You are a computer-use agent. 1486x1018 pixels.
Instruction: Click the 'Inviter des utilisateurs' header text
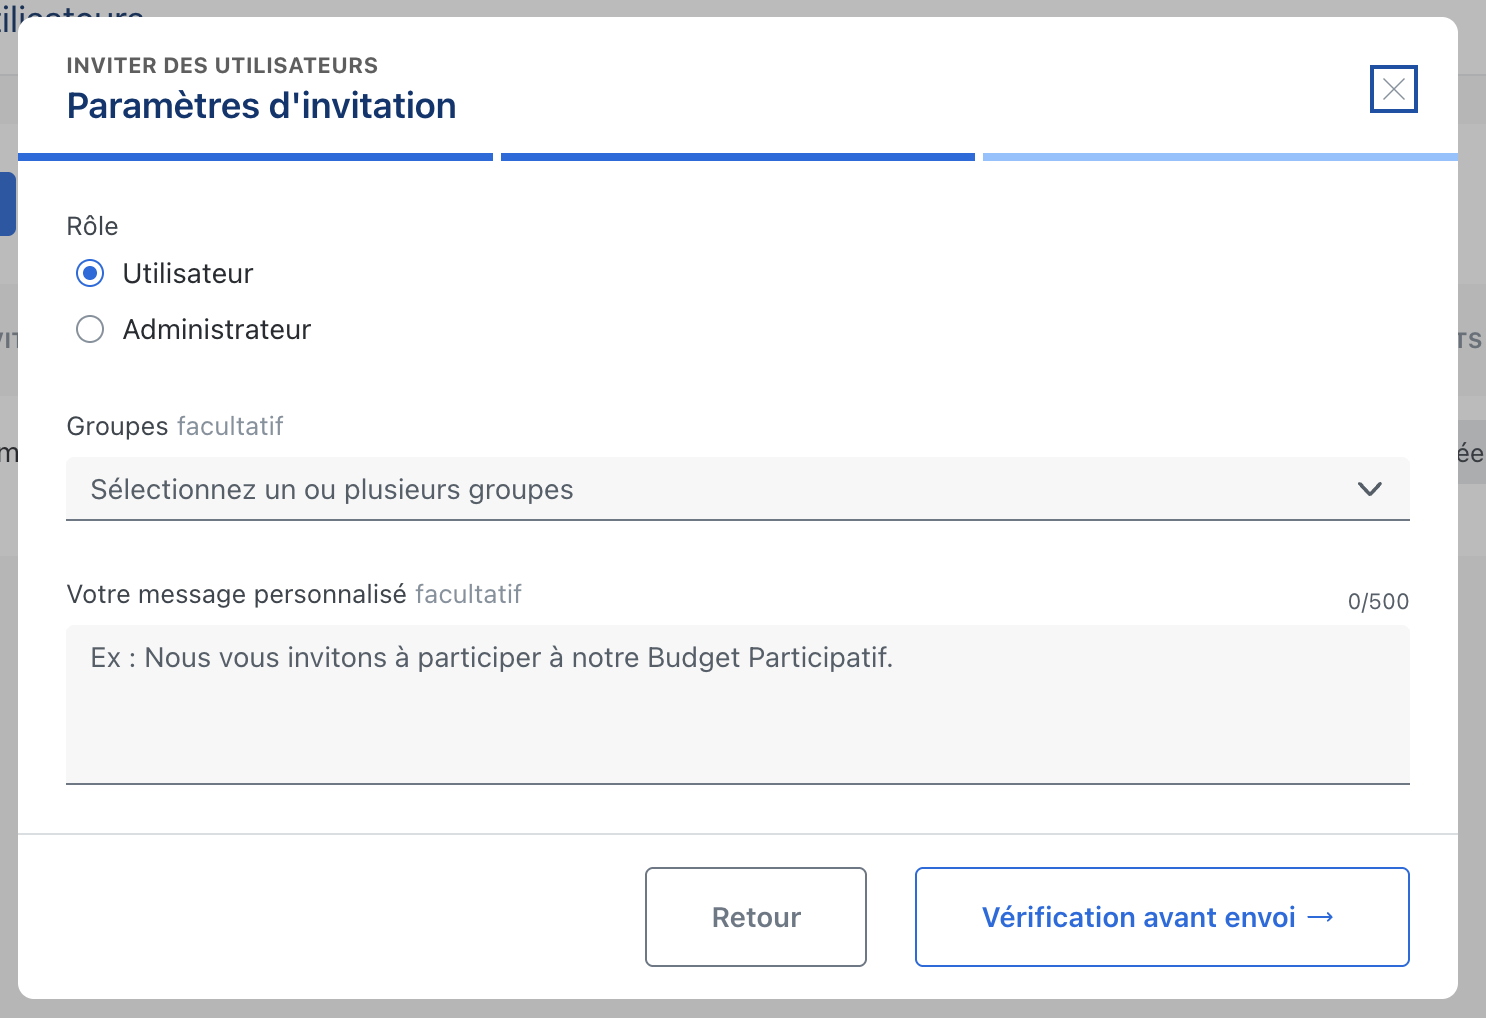[x=222, y=66]
